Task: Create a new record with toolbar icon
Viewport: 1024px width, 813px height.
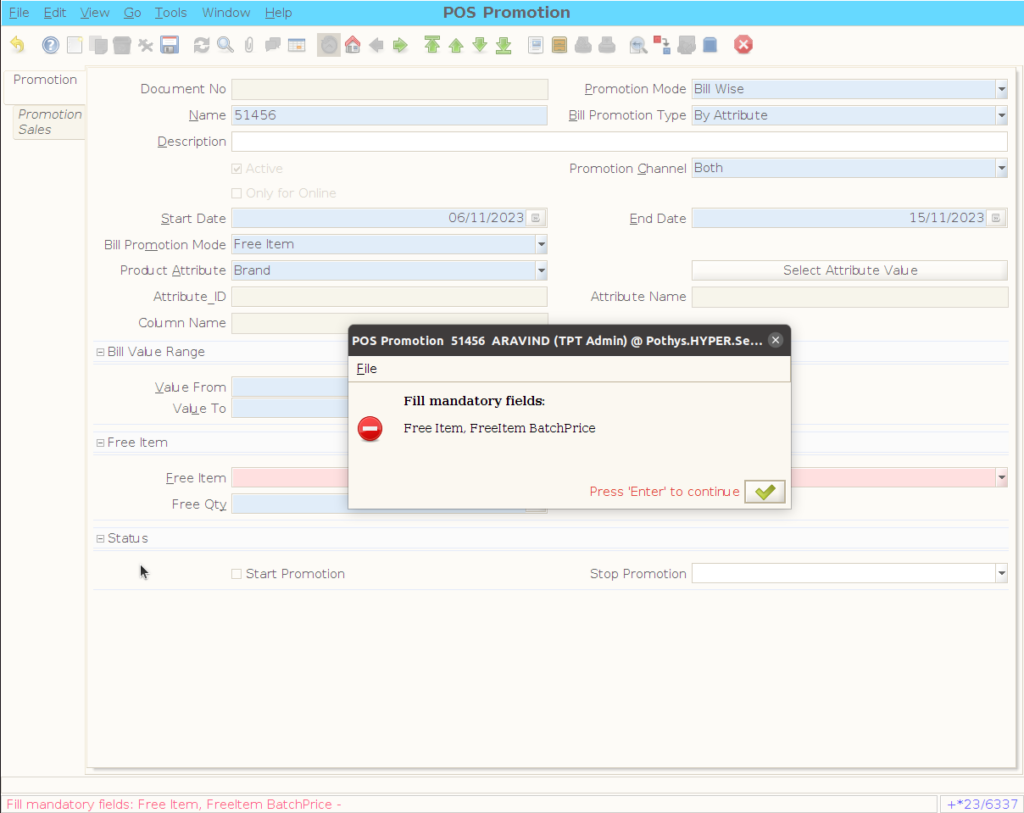Action: tap(74, 45)
